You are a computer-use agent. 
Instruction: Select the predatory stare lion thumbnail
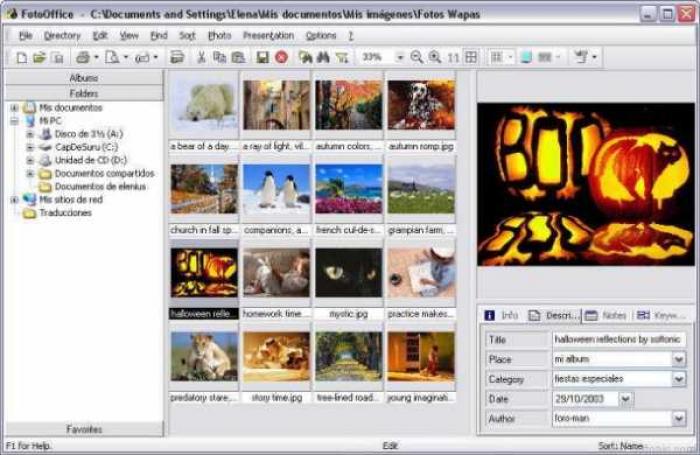click(x=204, y=356)
